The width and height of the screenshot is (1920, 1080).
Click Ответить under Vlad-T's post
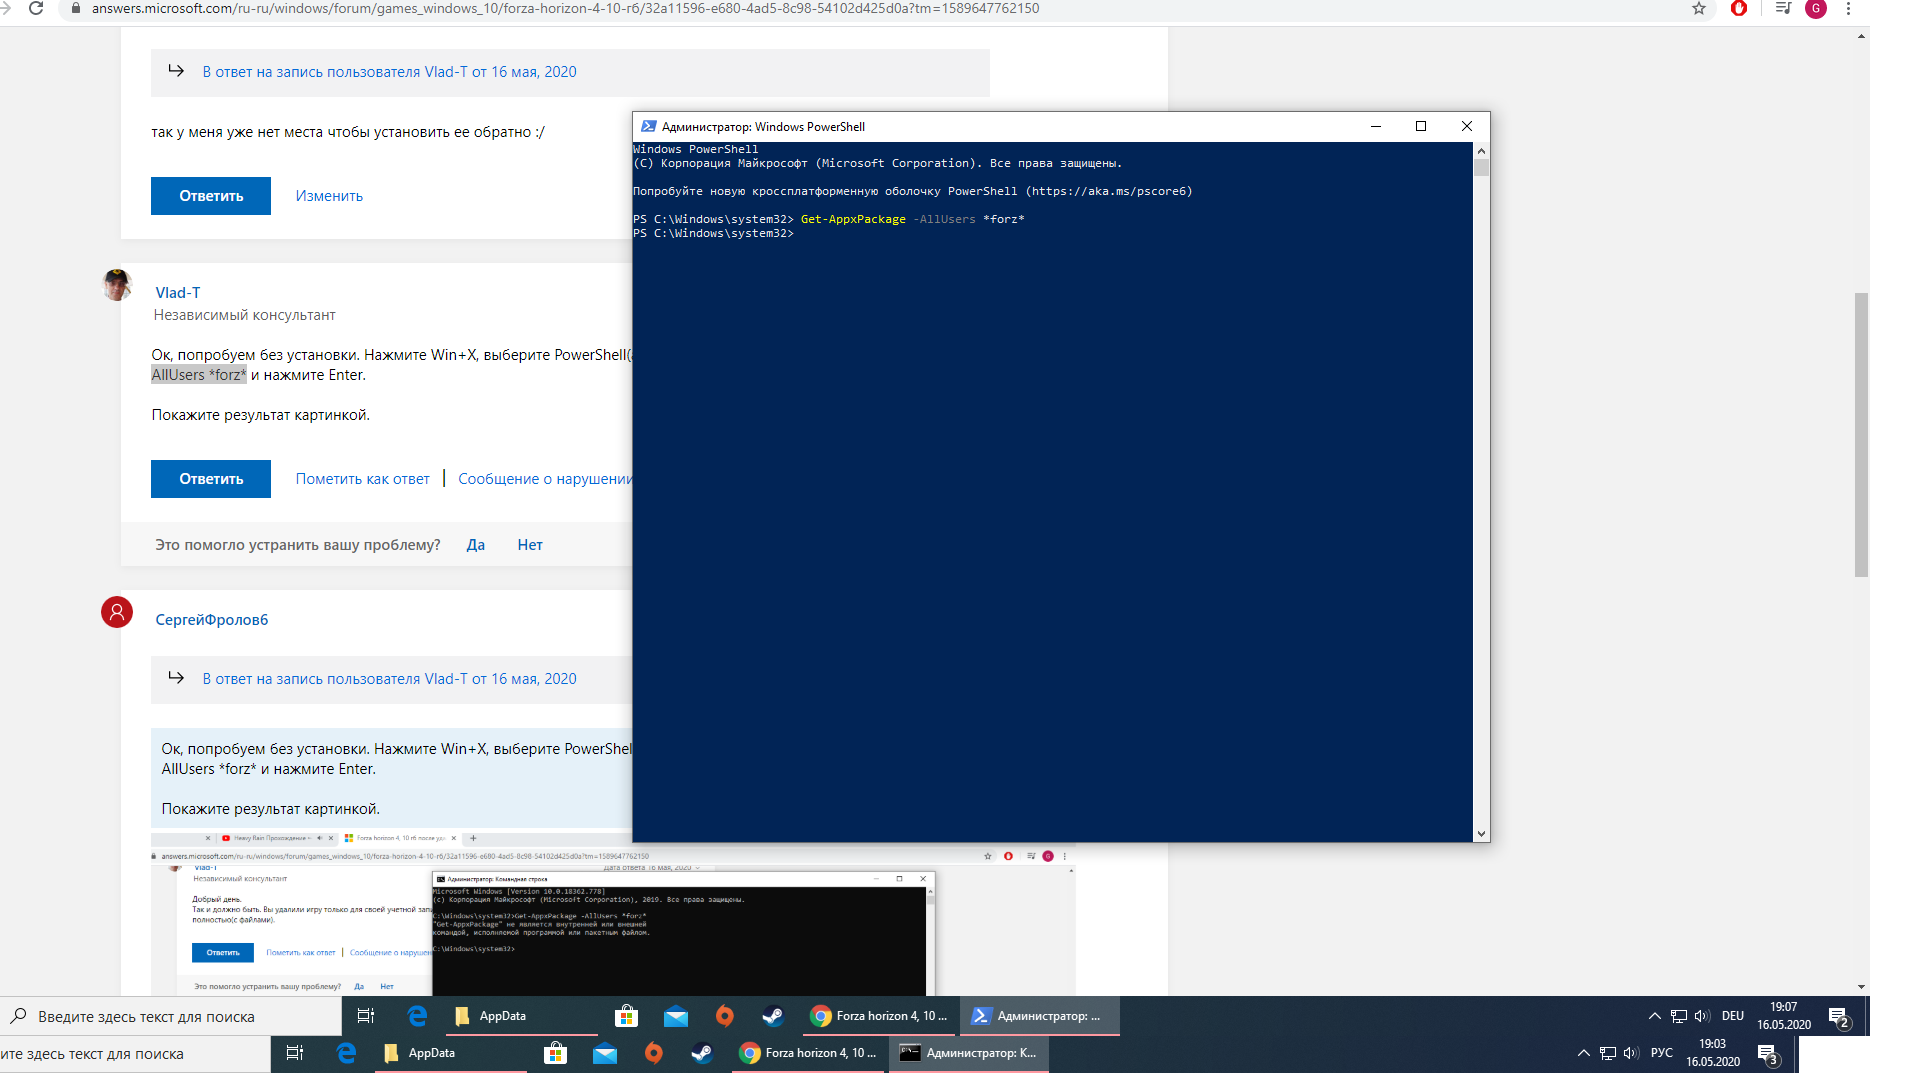(x=211, y=479)
